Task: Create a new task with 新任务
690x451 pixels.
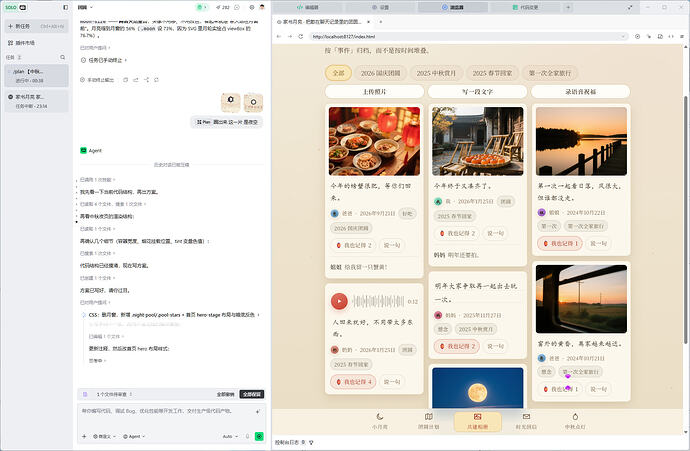Action: 37,26
